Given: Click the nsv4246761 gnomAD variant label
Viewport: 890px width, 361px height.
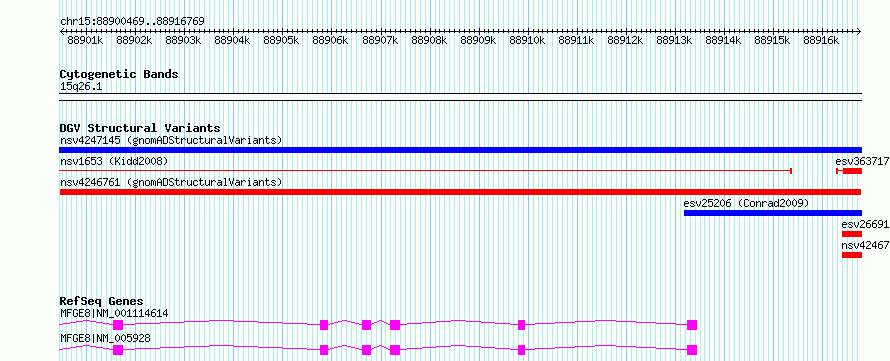Looking at the screenshot, I should coord(171,182).
